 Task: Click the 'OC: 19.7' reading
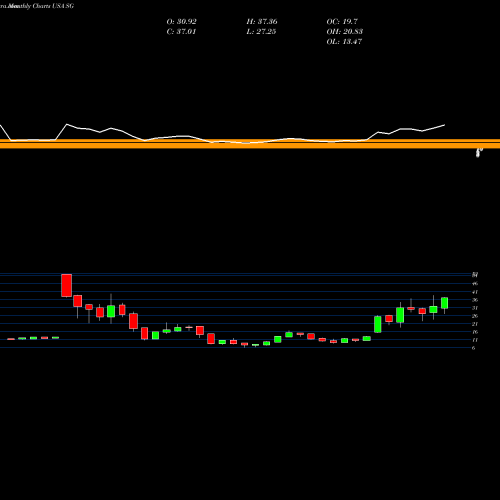click(x=342, y=22)
